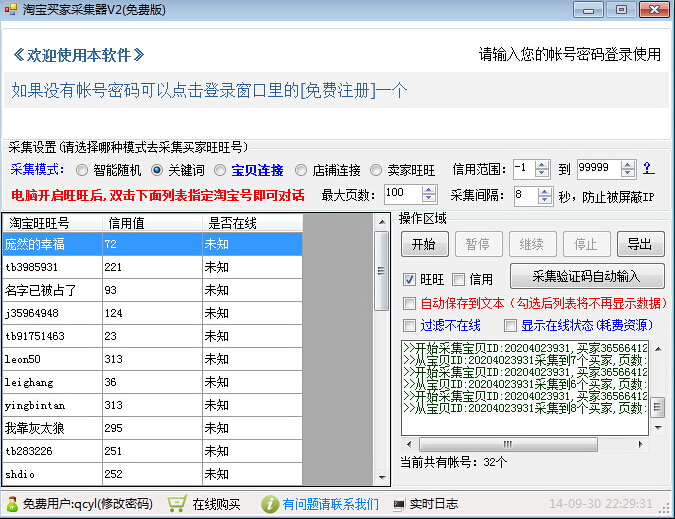Enable 过滤不在线 filter checkbox

[x=409, y=325]
